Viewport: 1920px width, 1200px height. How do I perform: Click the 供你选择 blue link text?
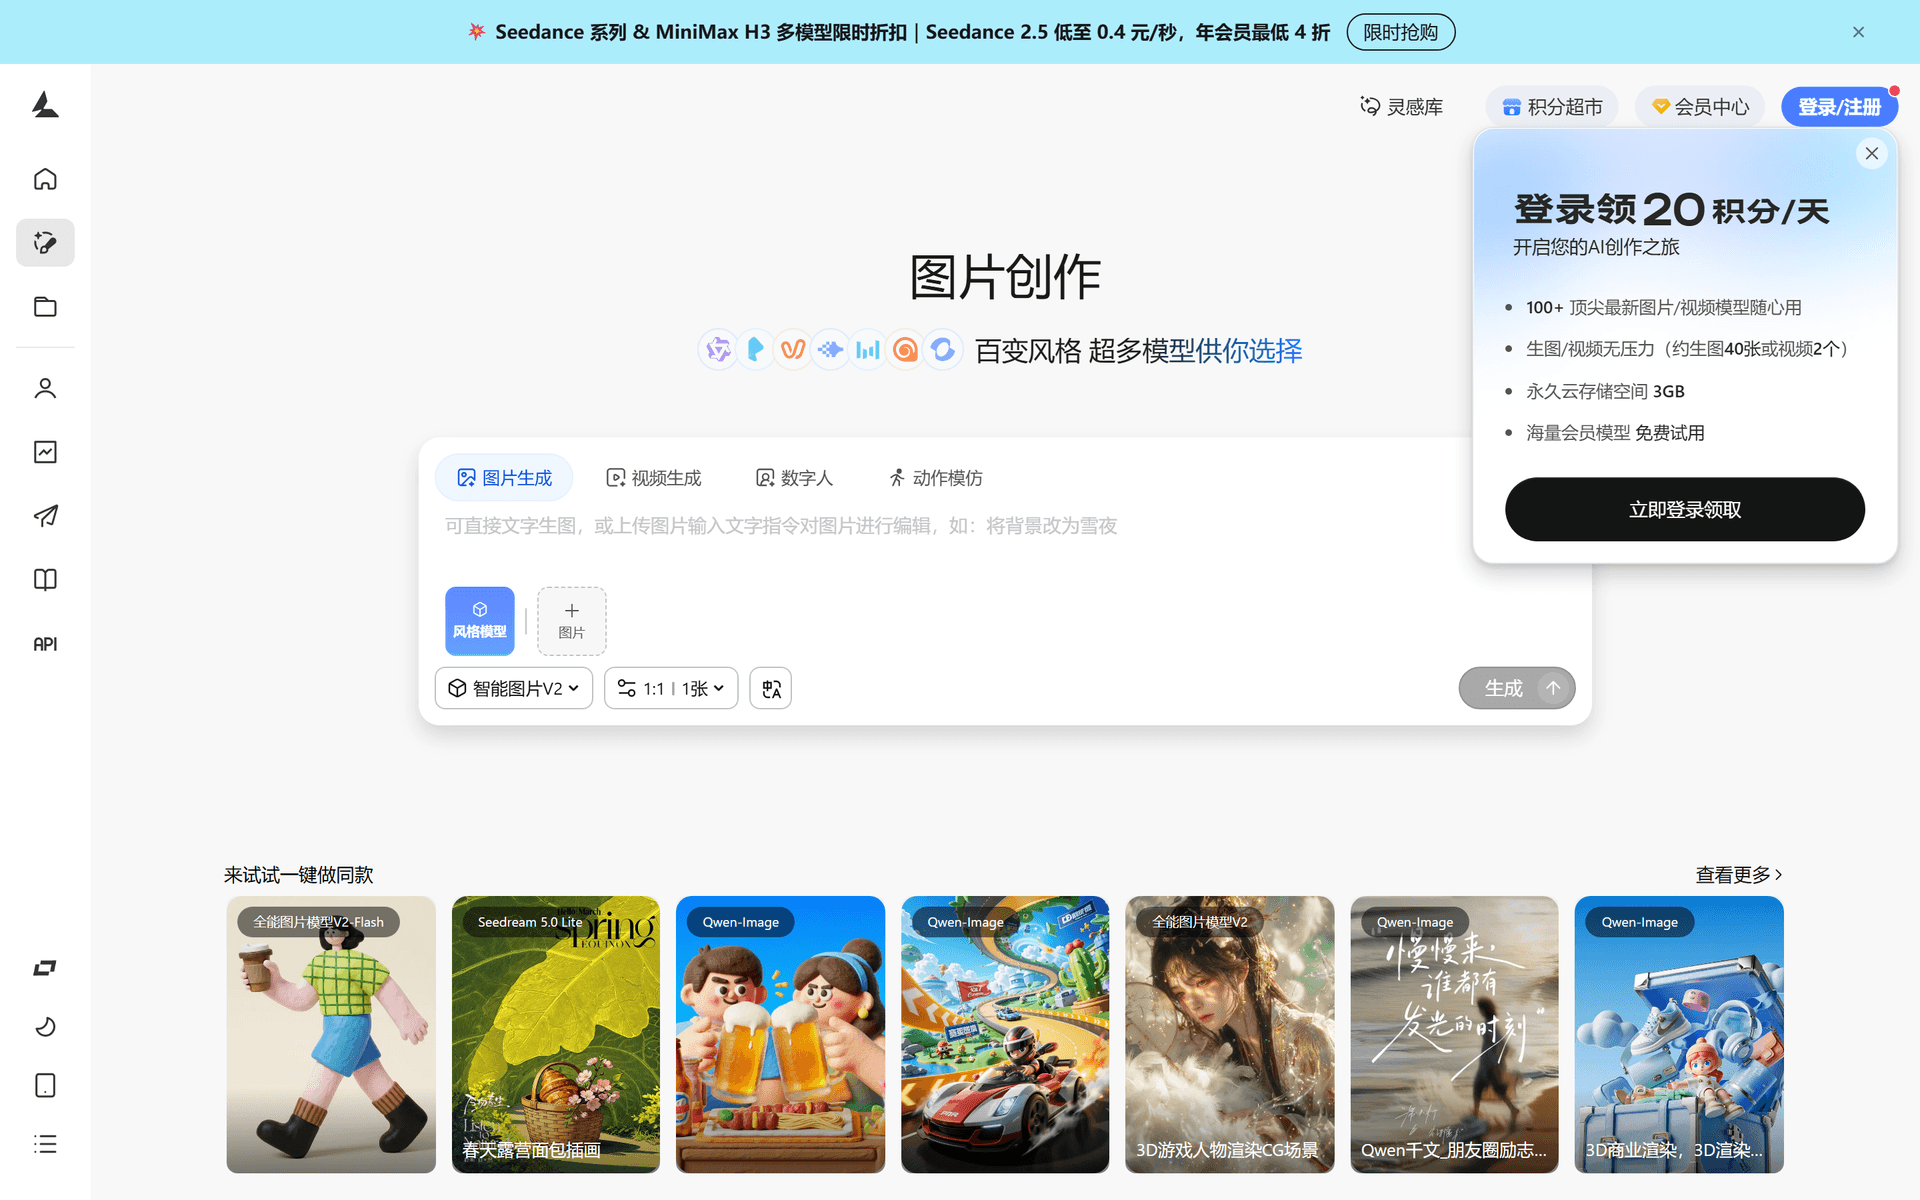coord(1249,351)
